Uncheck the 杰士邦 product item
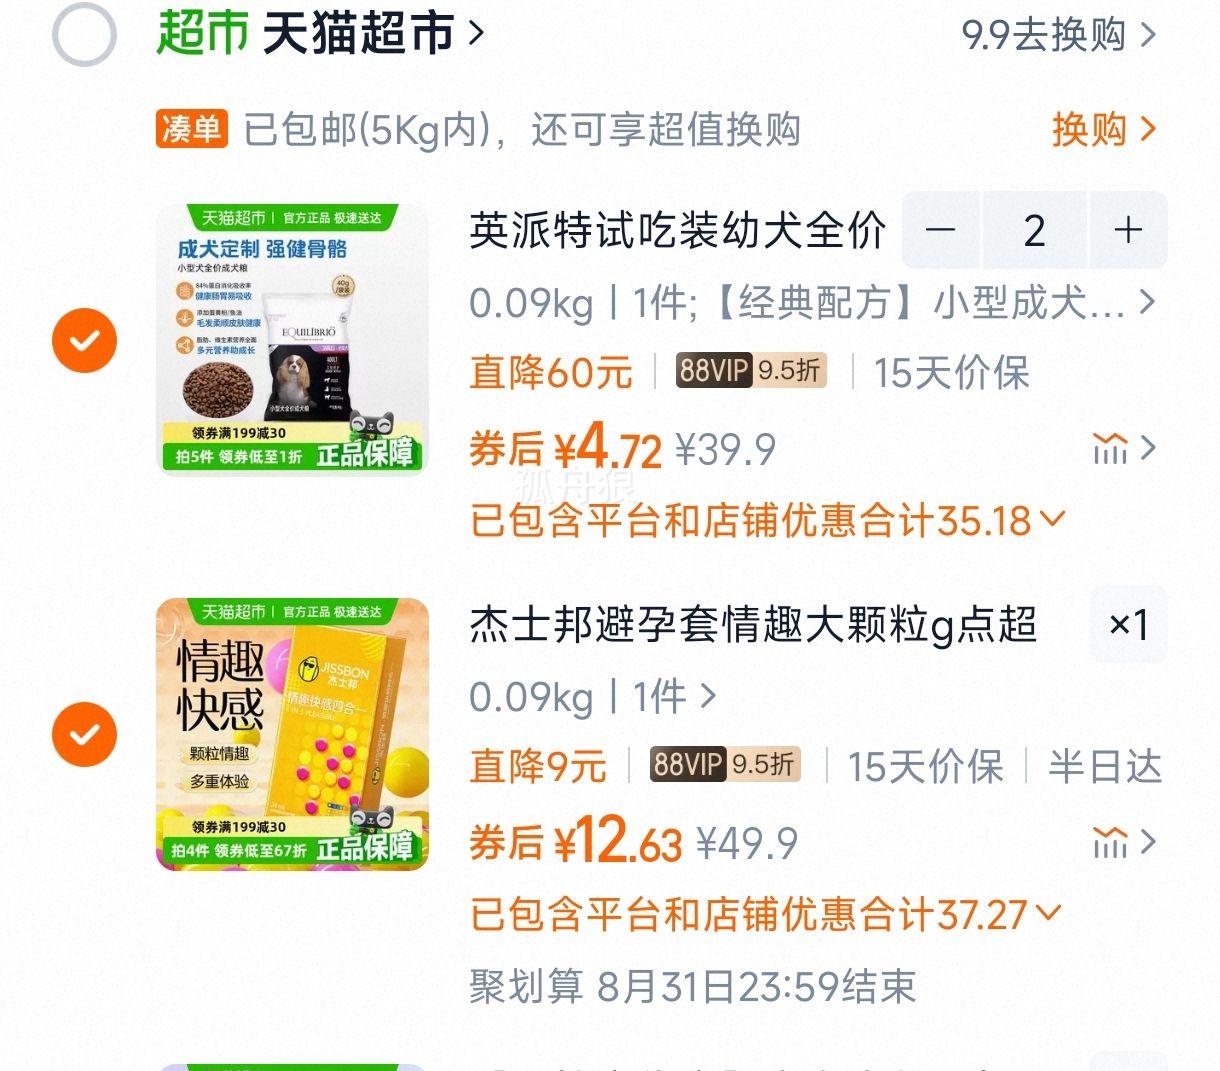This screenshot has width=1220, height=1071. coord(85,735)
